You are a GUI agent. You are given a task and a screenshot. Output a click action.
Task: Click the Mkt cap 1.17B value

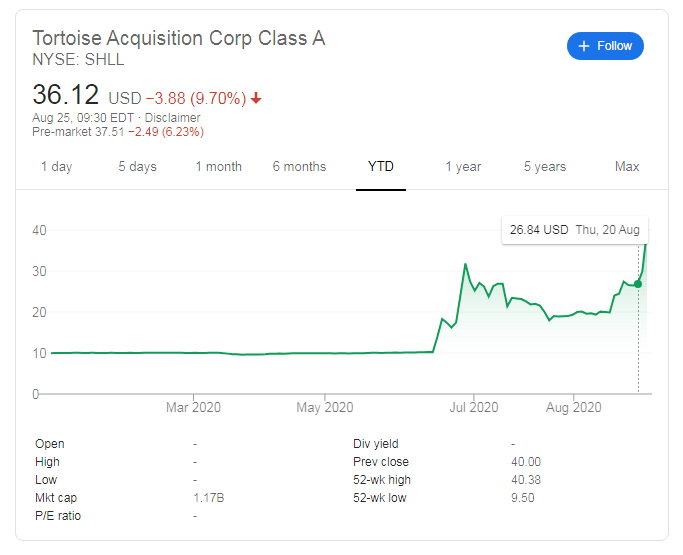(208, 498)
